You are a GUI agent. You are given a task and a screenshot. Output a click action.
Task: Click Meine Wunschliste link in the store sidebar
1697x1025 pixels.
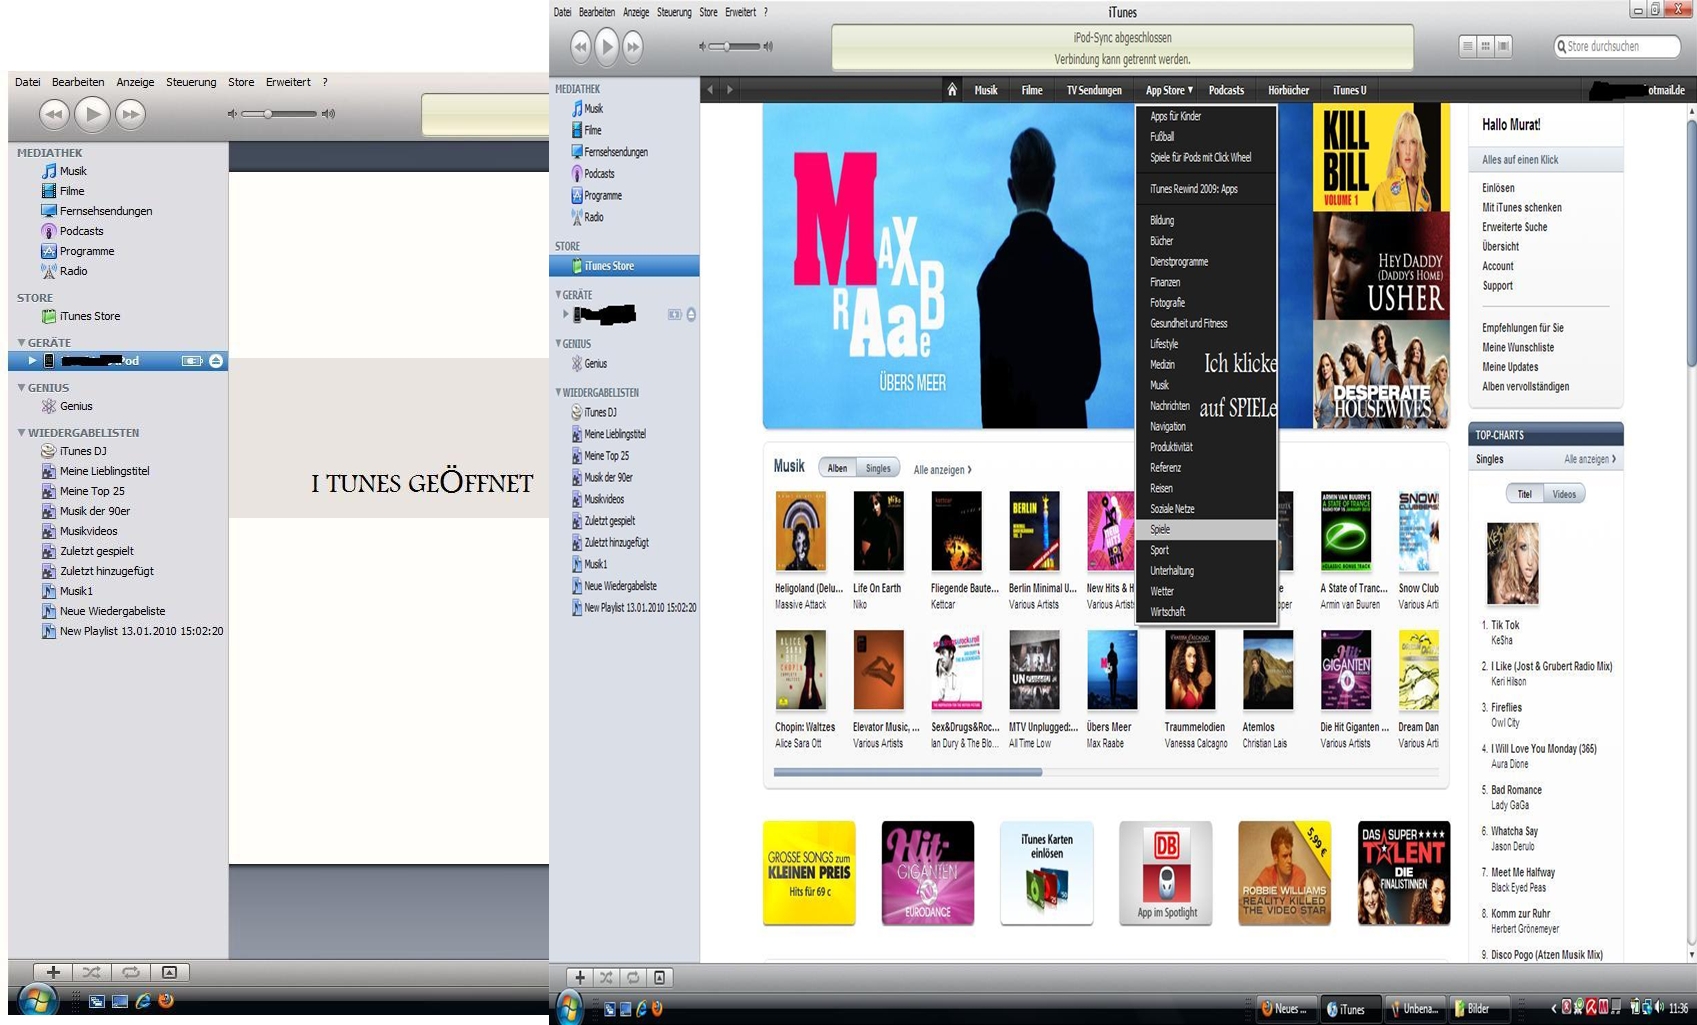pyautogui.click(x=1518, y=347)
